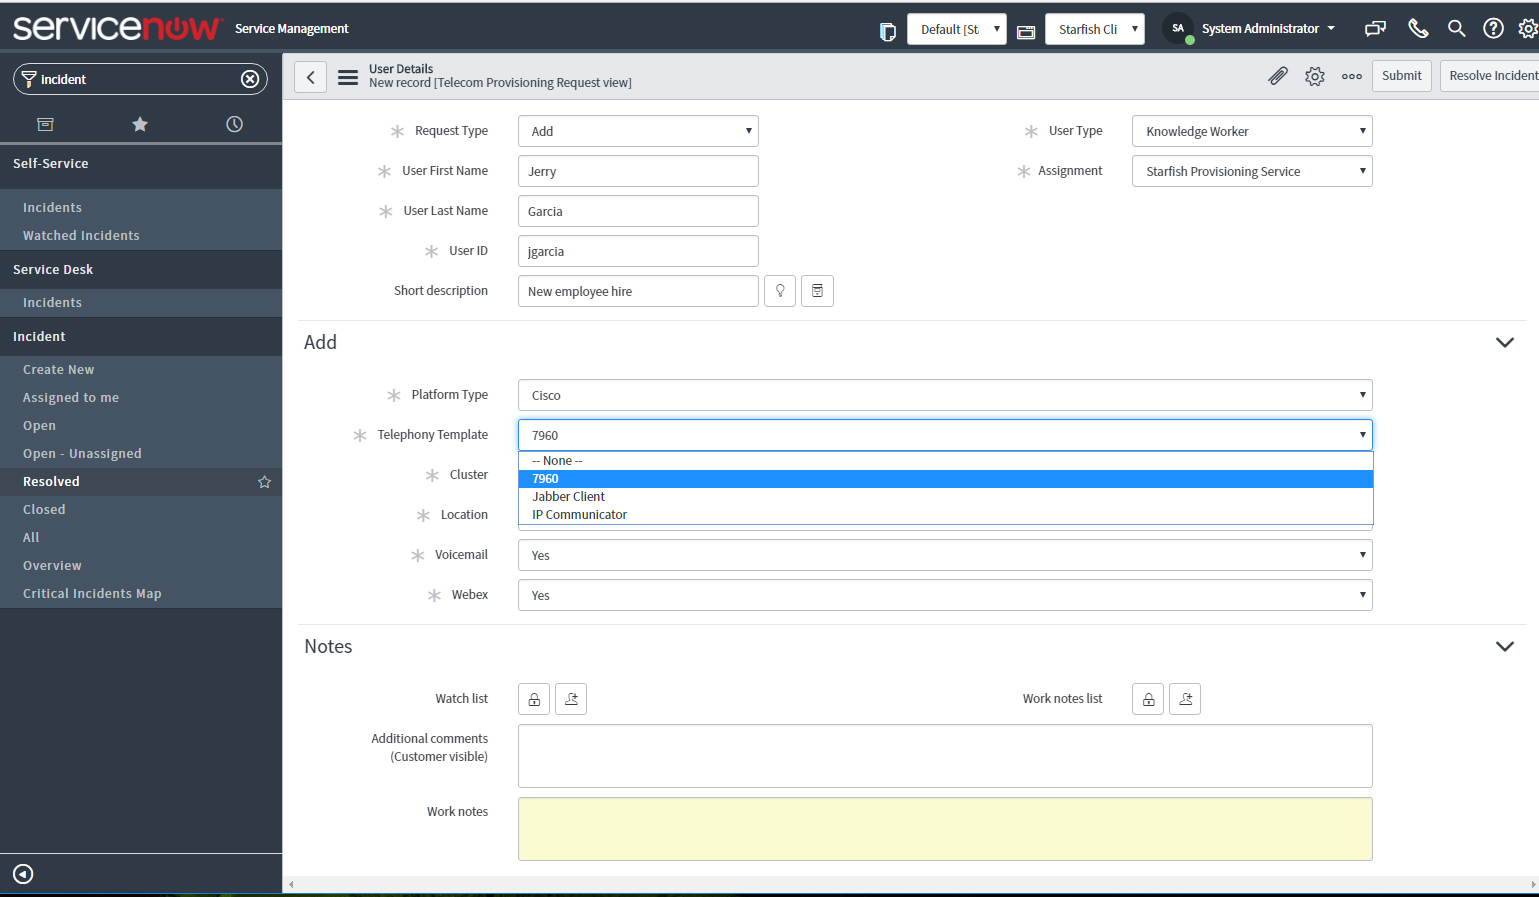Open the Webex dropdown
The width and height of the screenshot is (1539, 897).
pos(945,595)
